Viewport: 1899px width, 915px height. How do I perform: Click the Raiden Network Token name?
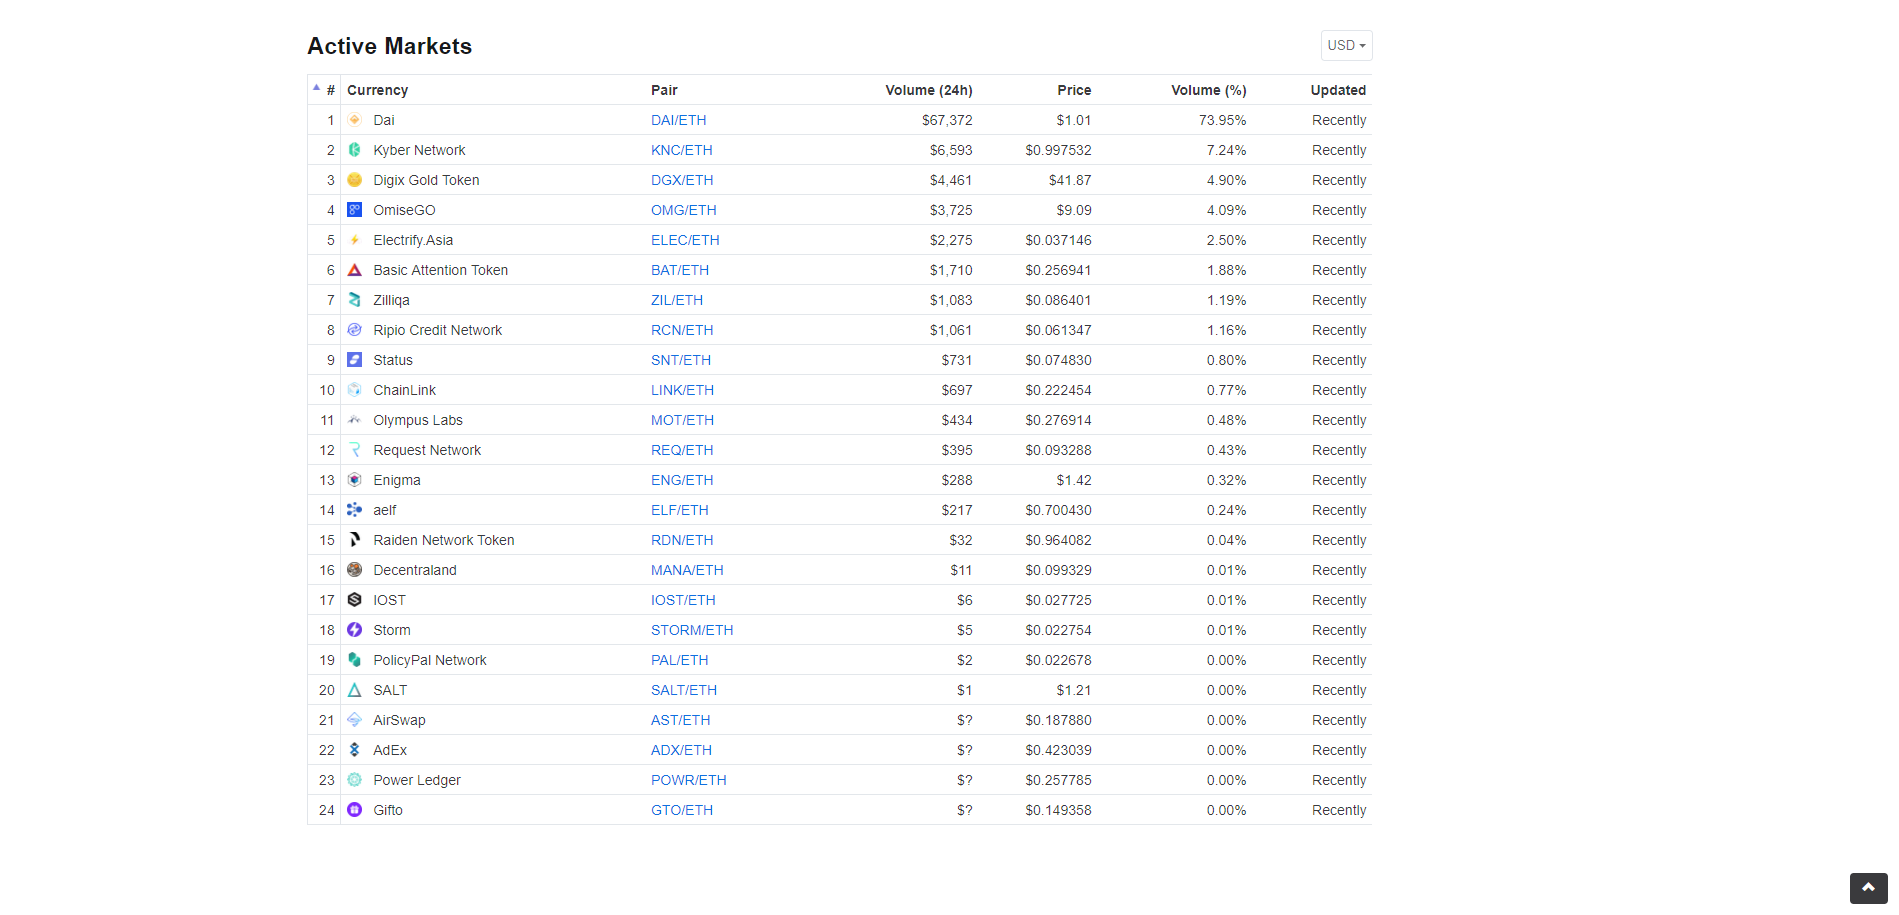tap(444, 540)
